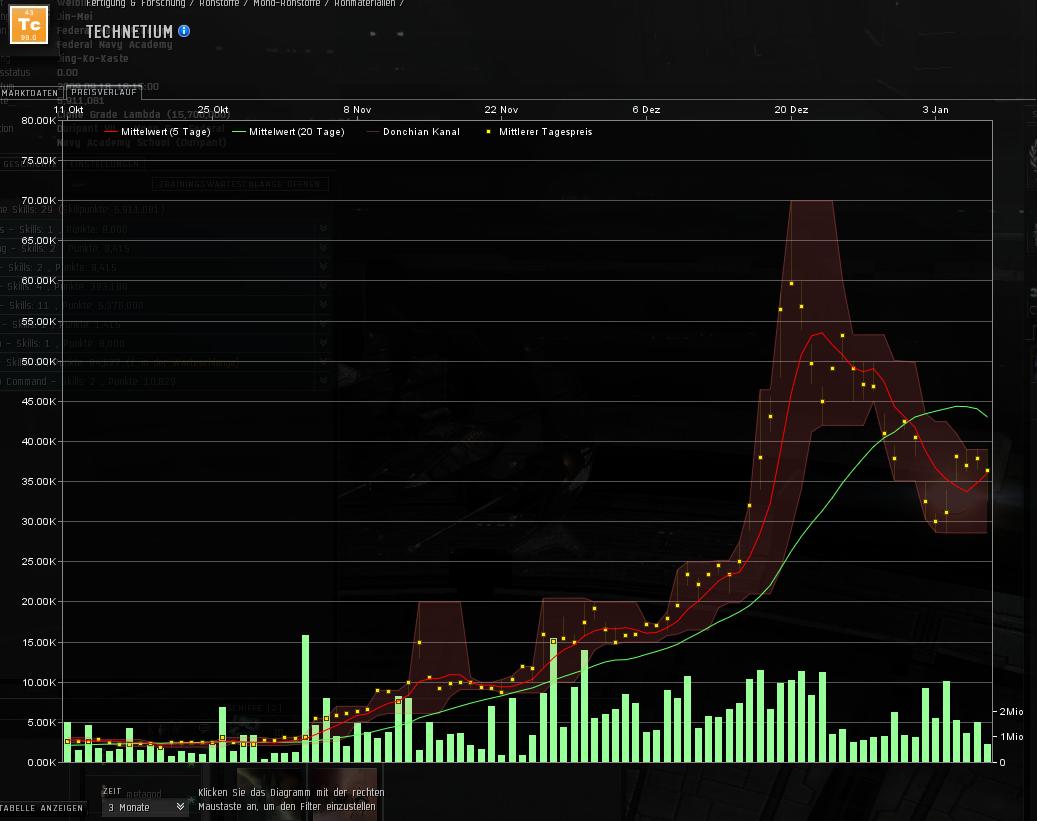Click the 11 Okt date axis label

[68, 110]
